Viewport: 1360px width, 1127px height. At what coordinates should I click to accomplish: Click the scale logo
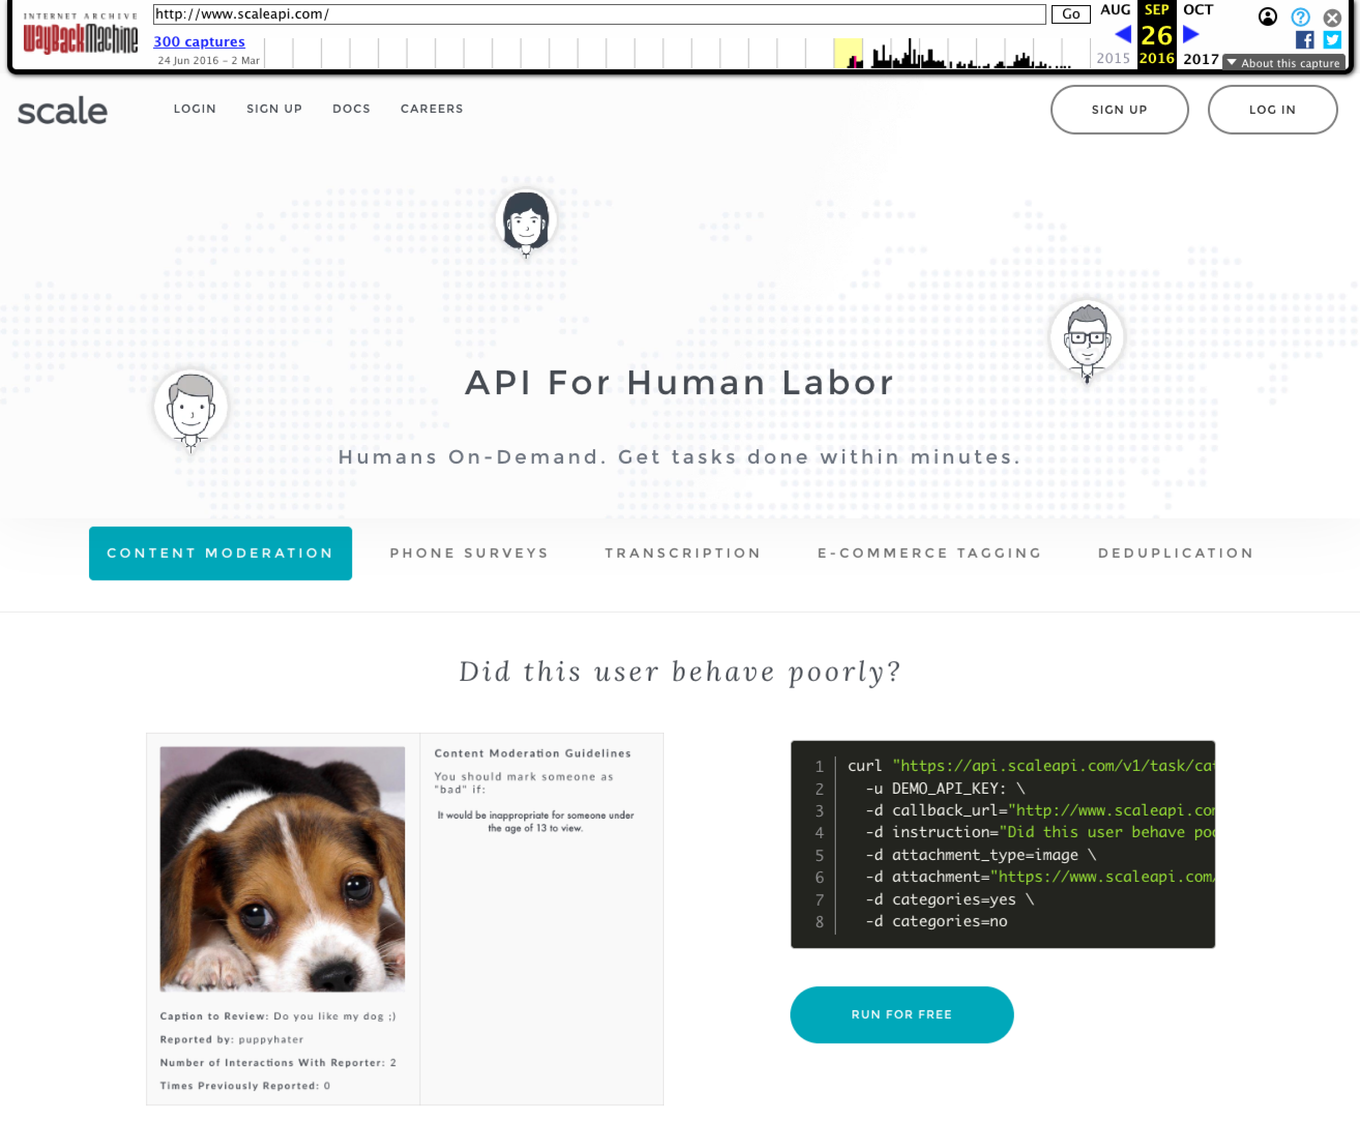(x=62, y=110)
